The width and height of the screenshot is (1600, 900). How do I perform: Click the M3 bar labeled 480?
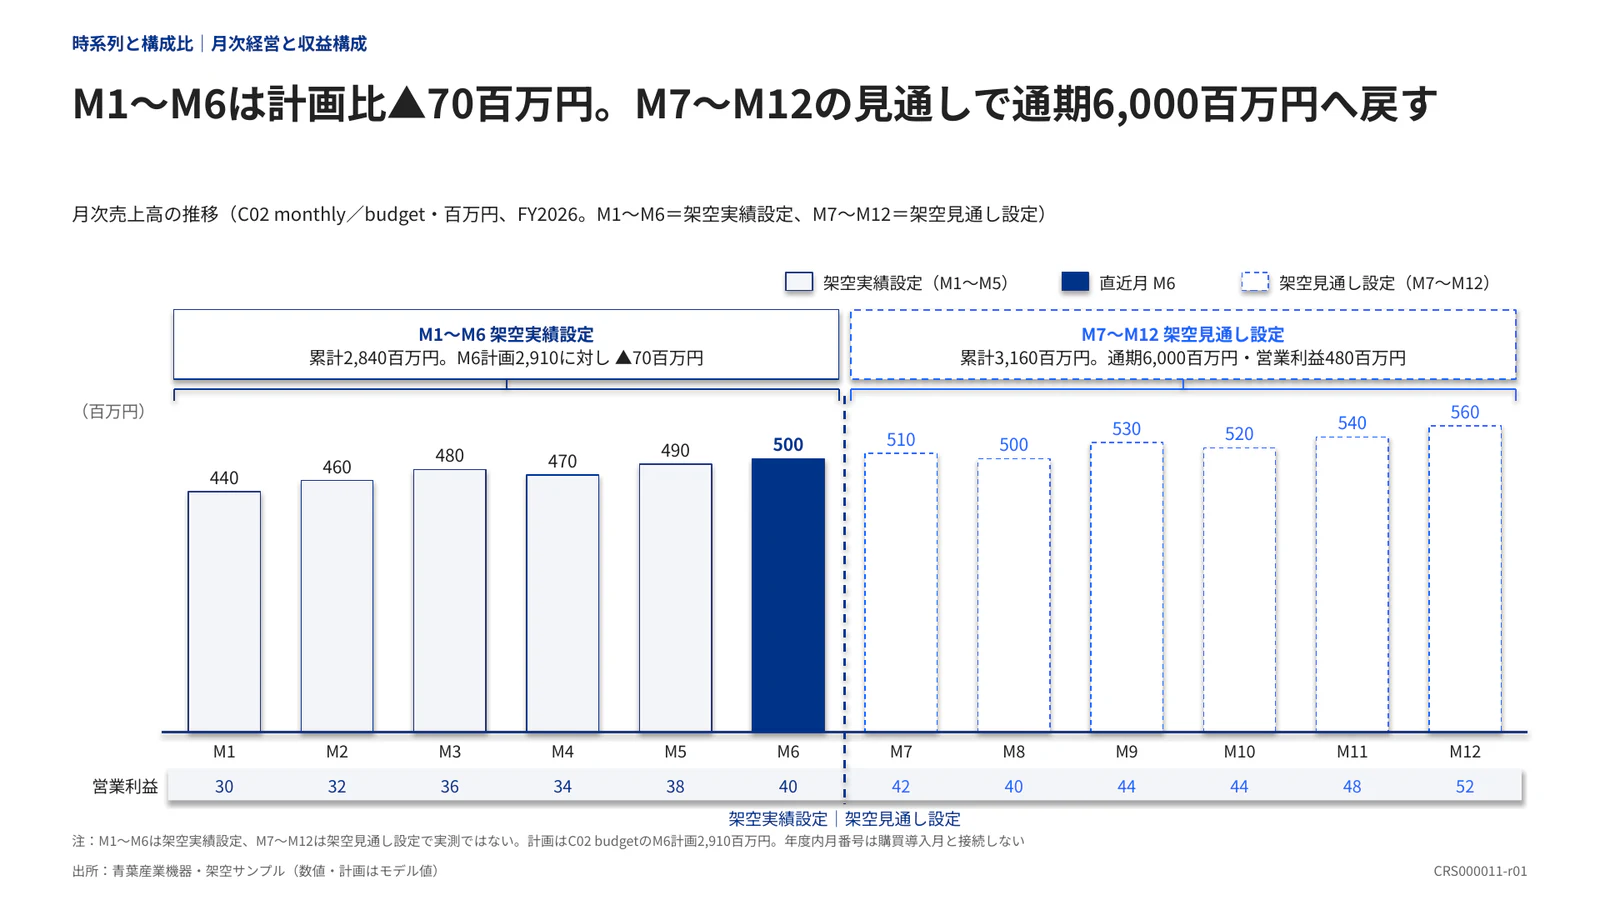pos(450,601)
